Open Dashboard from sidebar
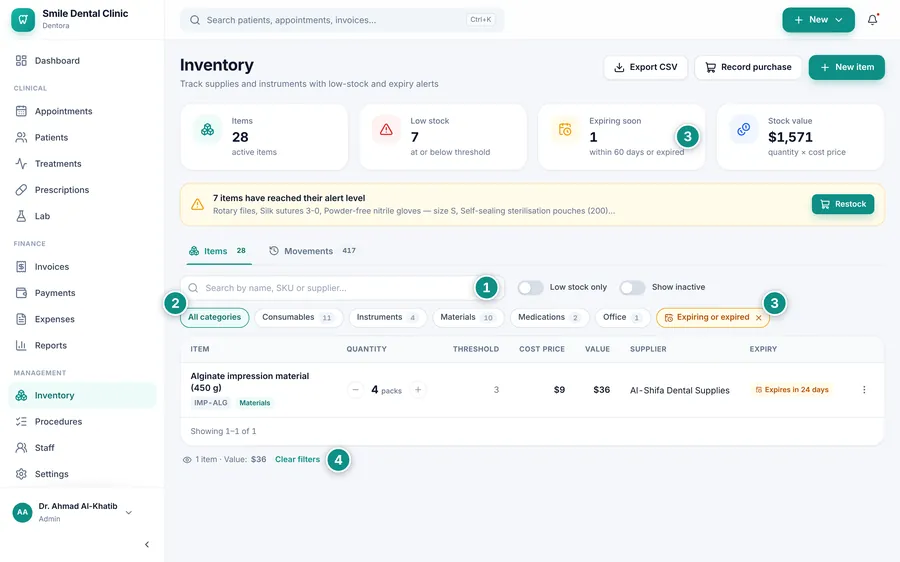 [x=82, y=61]
